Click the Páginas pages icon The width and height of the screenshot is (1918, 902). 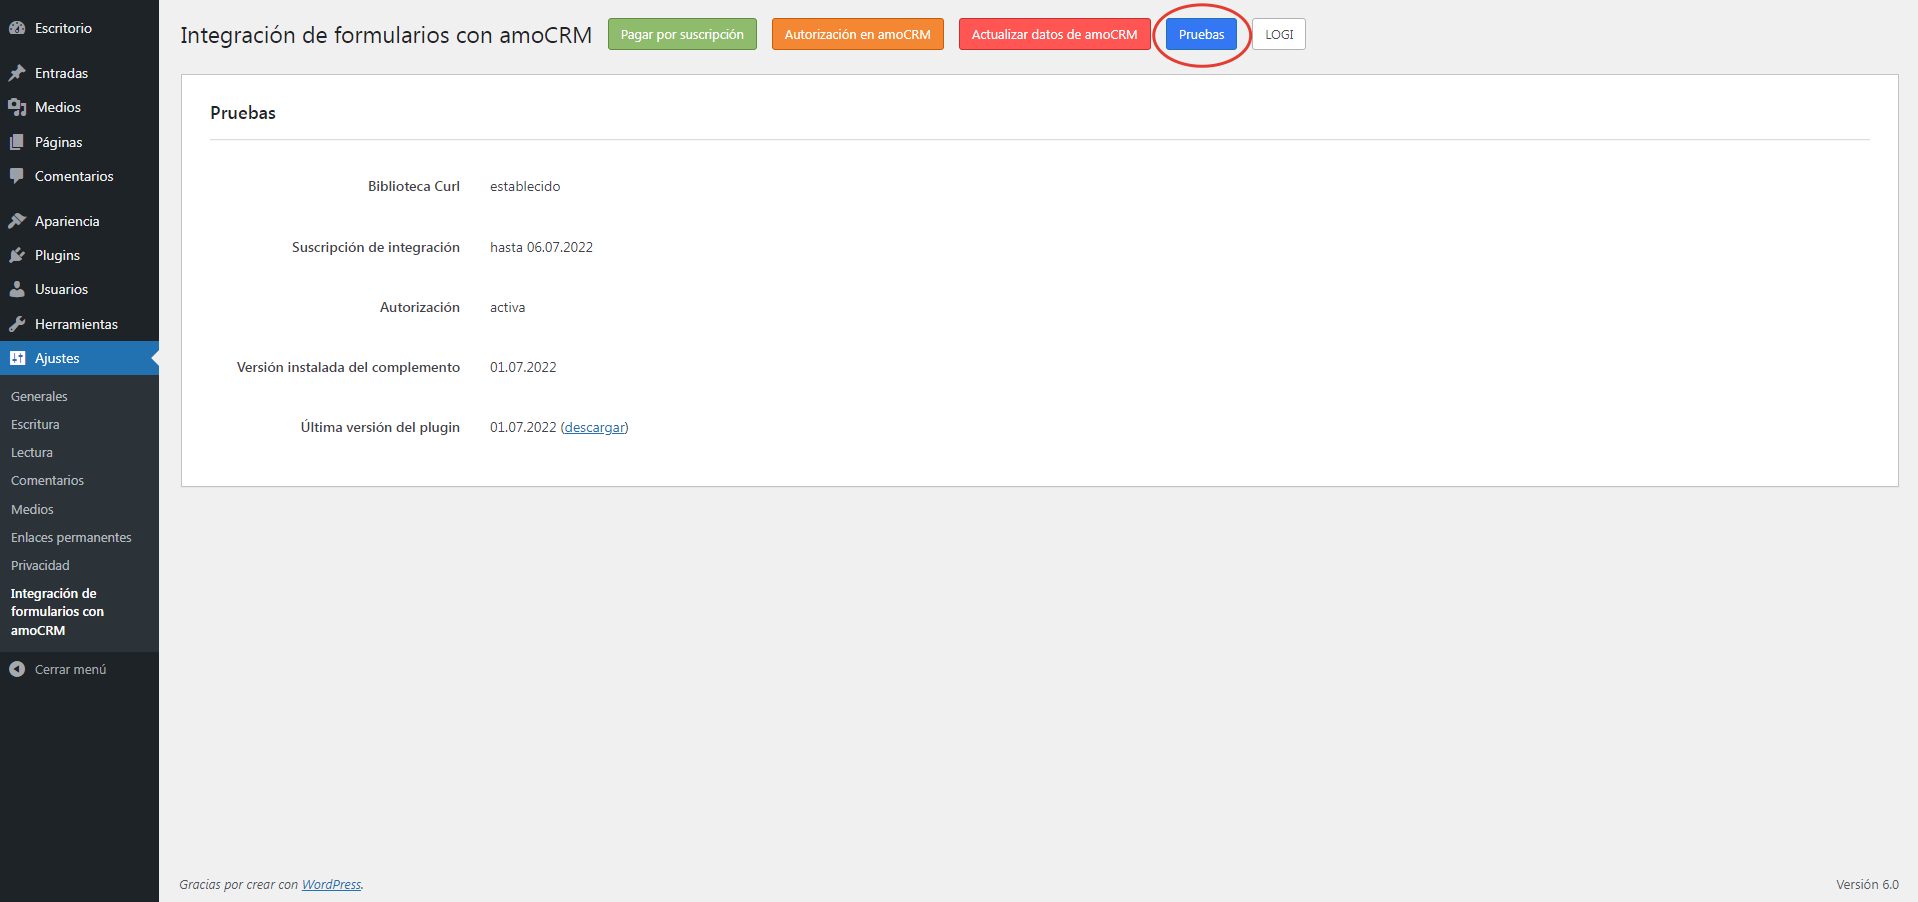[17, 142]
